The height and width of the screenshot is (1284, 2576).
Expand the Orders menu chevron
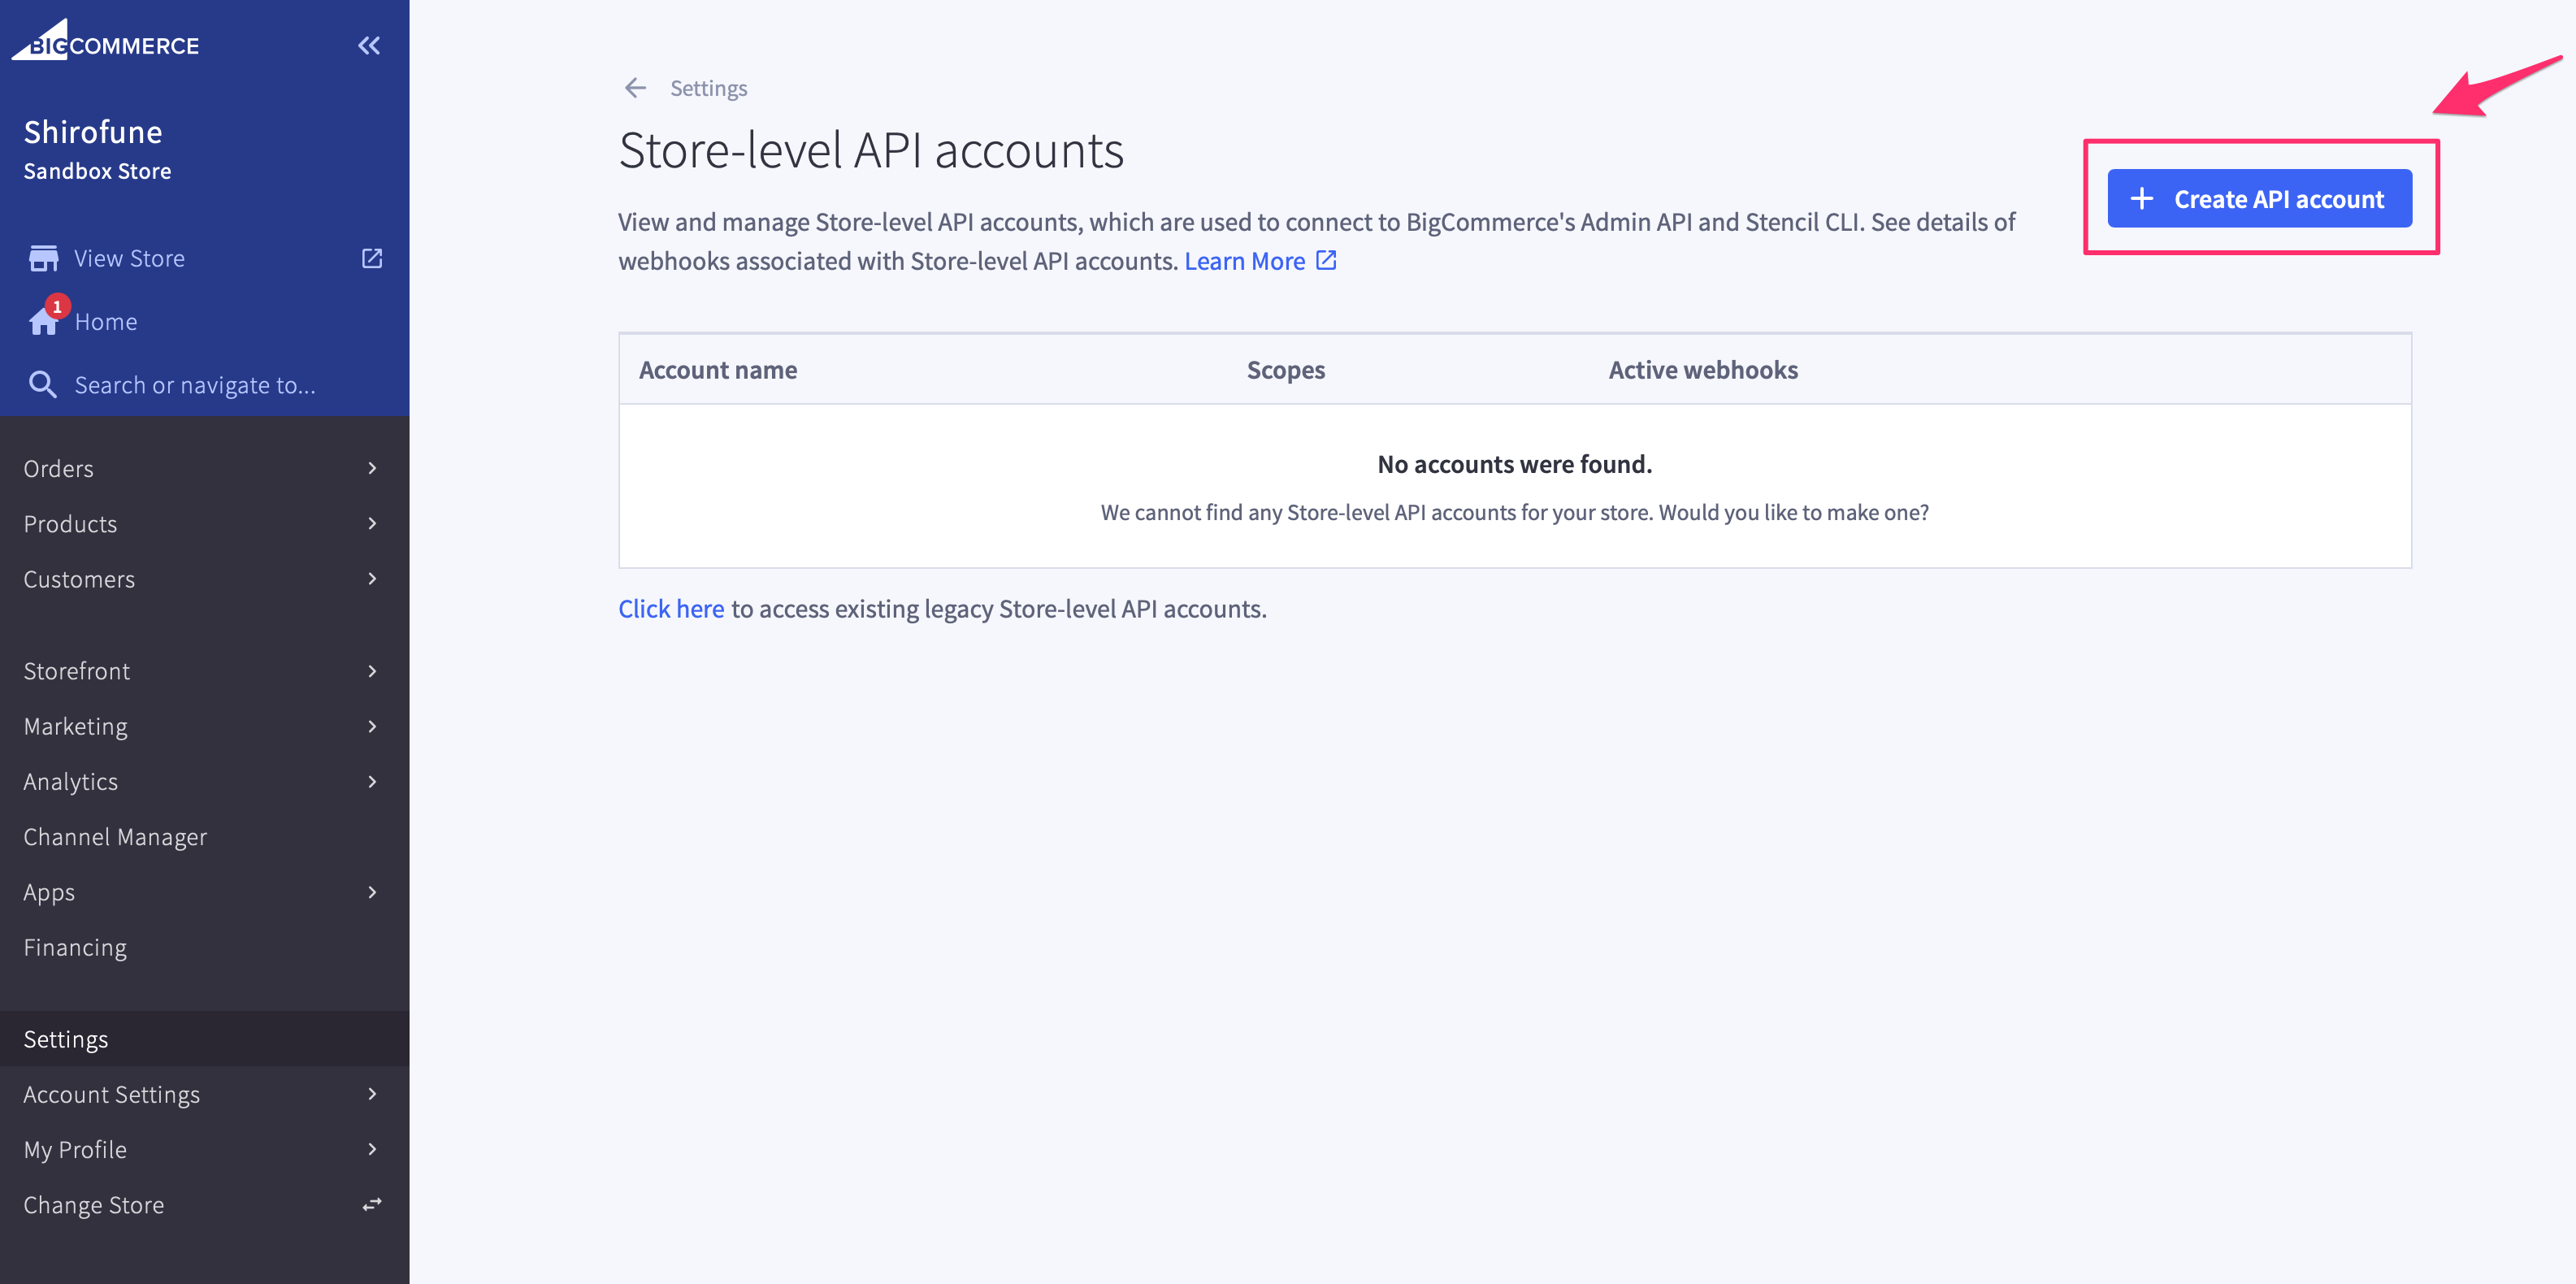[372, 468]
